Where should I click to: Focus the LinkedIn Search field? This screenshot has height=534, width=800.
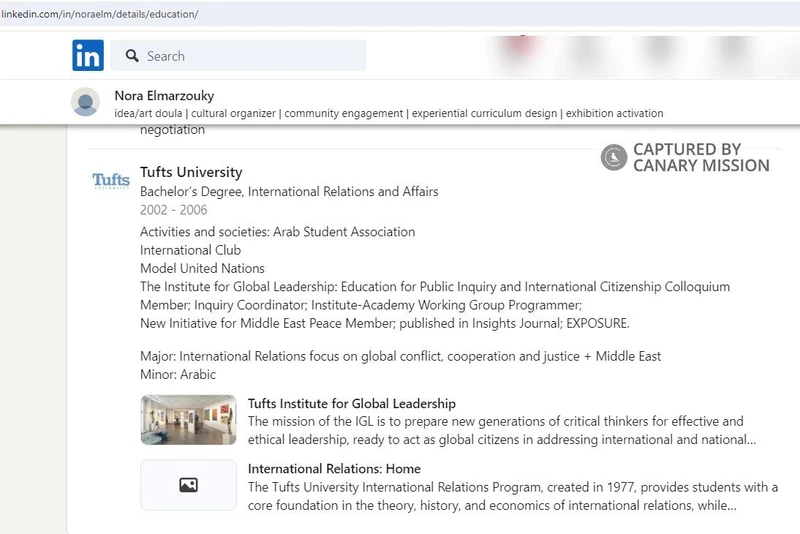coord(238,56)
